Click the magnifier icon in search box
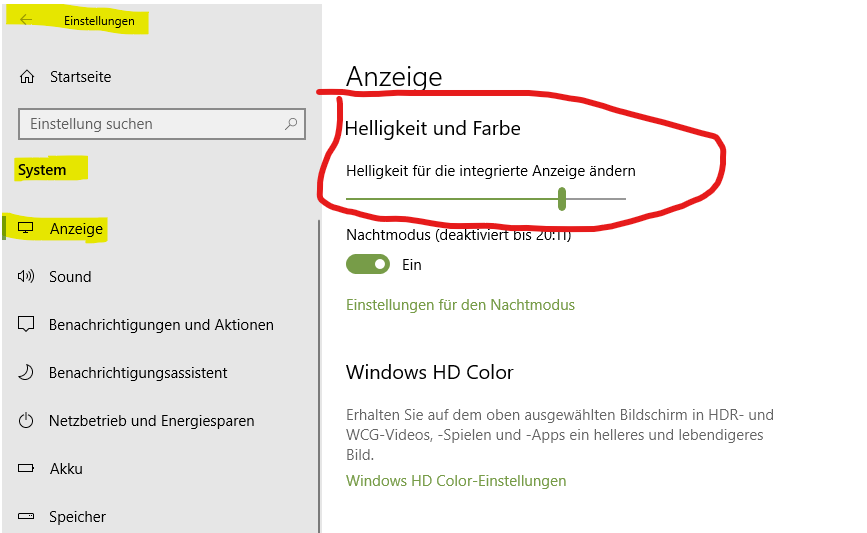 pyautogui.click(x=291, y=124)
